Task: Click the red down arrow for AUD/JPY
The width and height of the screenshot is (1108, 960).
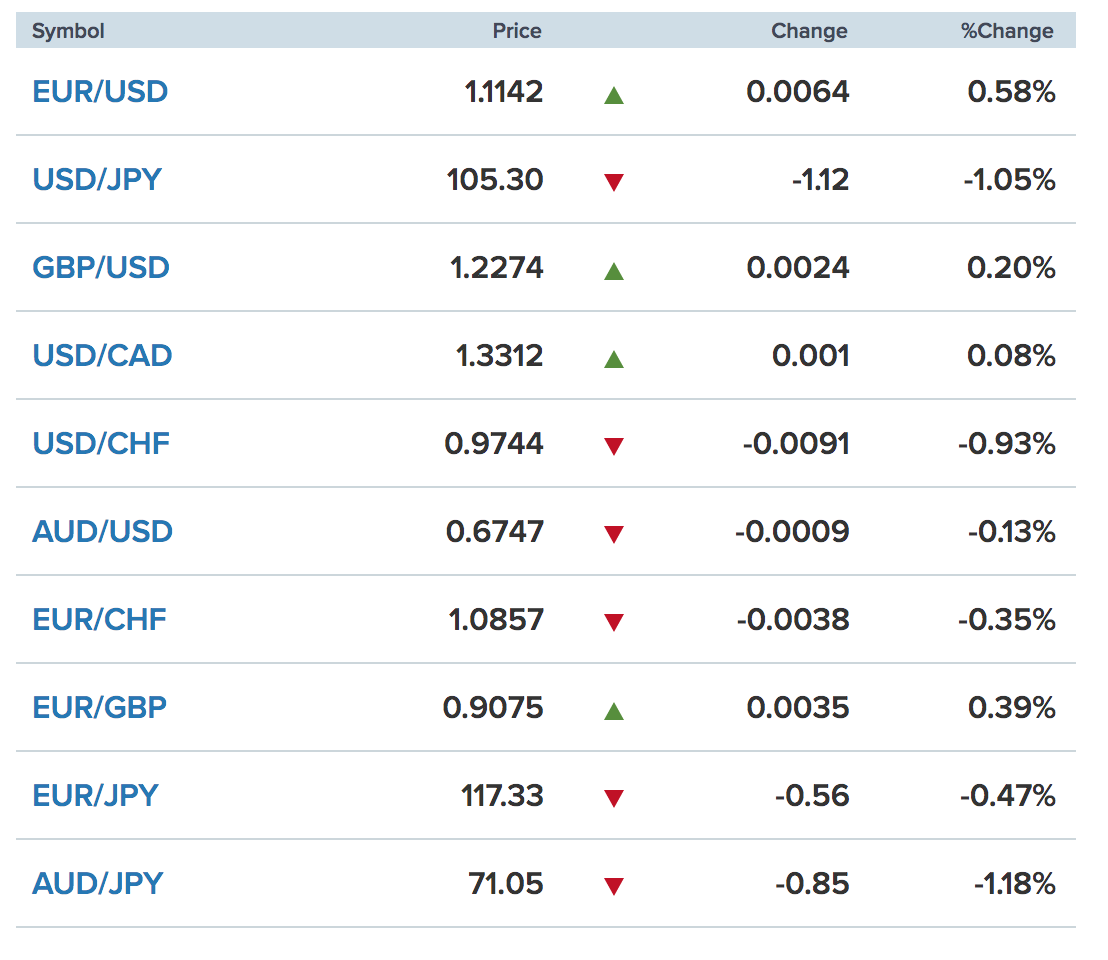Action: pyautogui.click(x=613, y=887)
